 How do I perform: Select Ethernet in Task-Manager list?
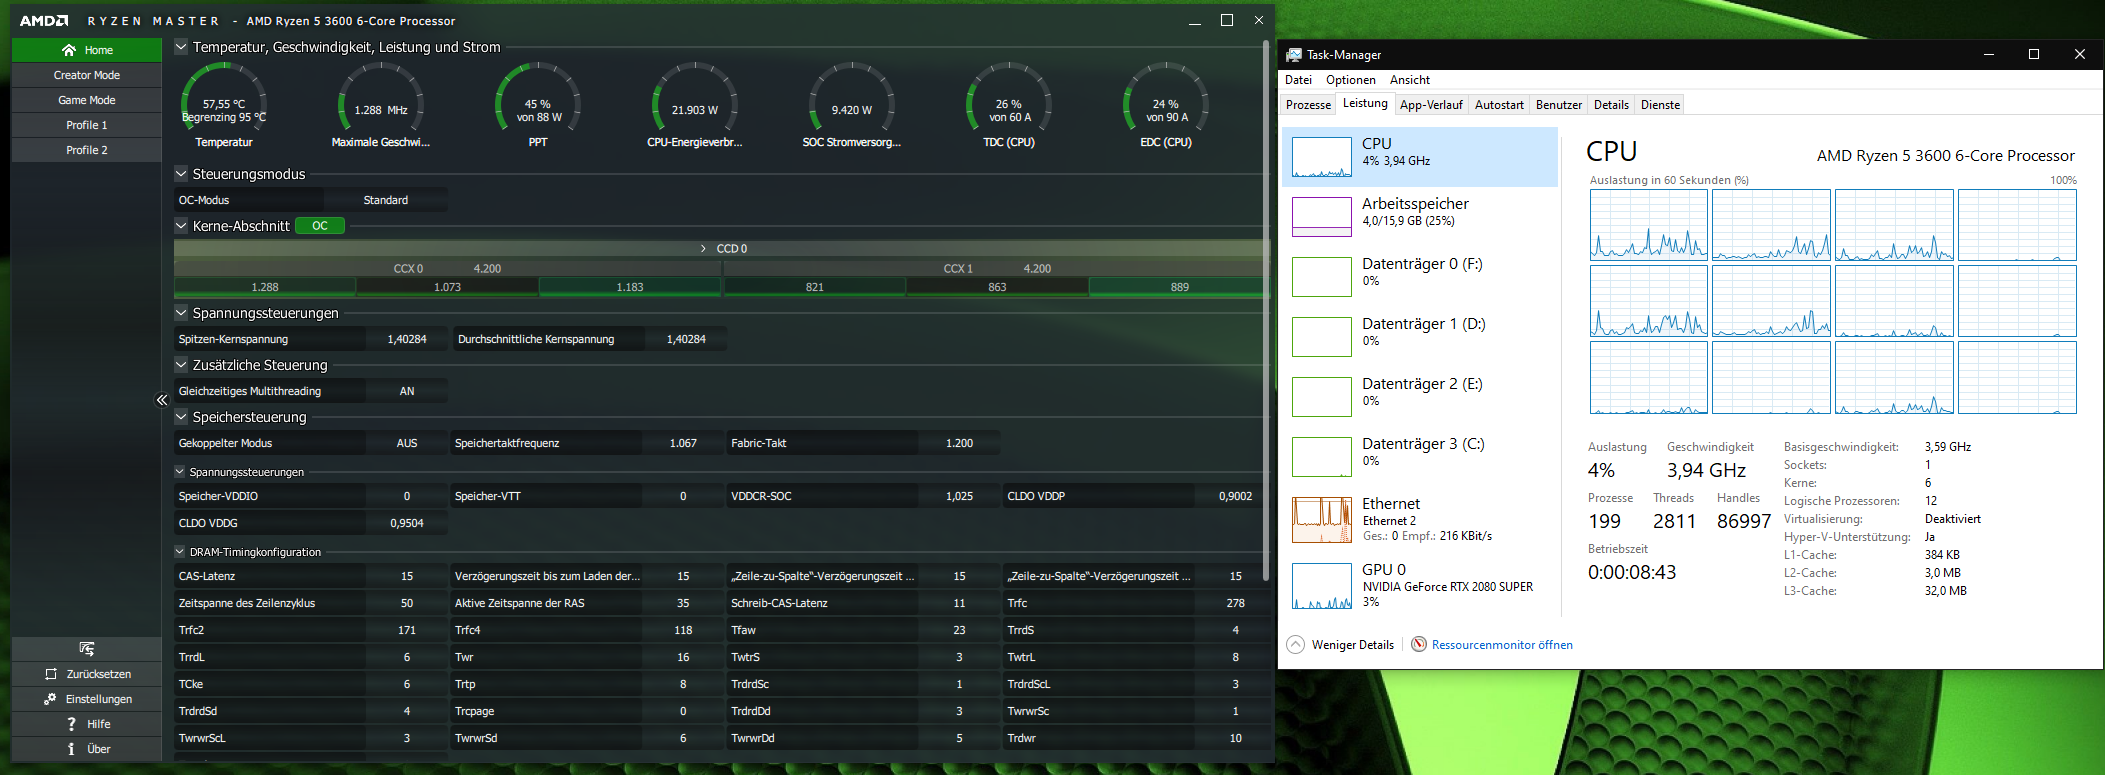1420,520
